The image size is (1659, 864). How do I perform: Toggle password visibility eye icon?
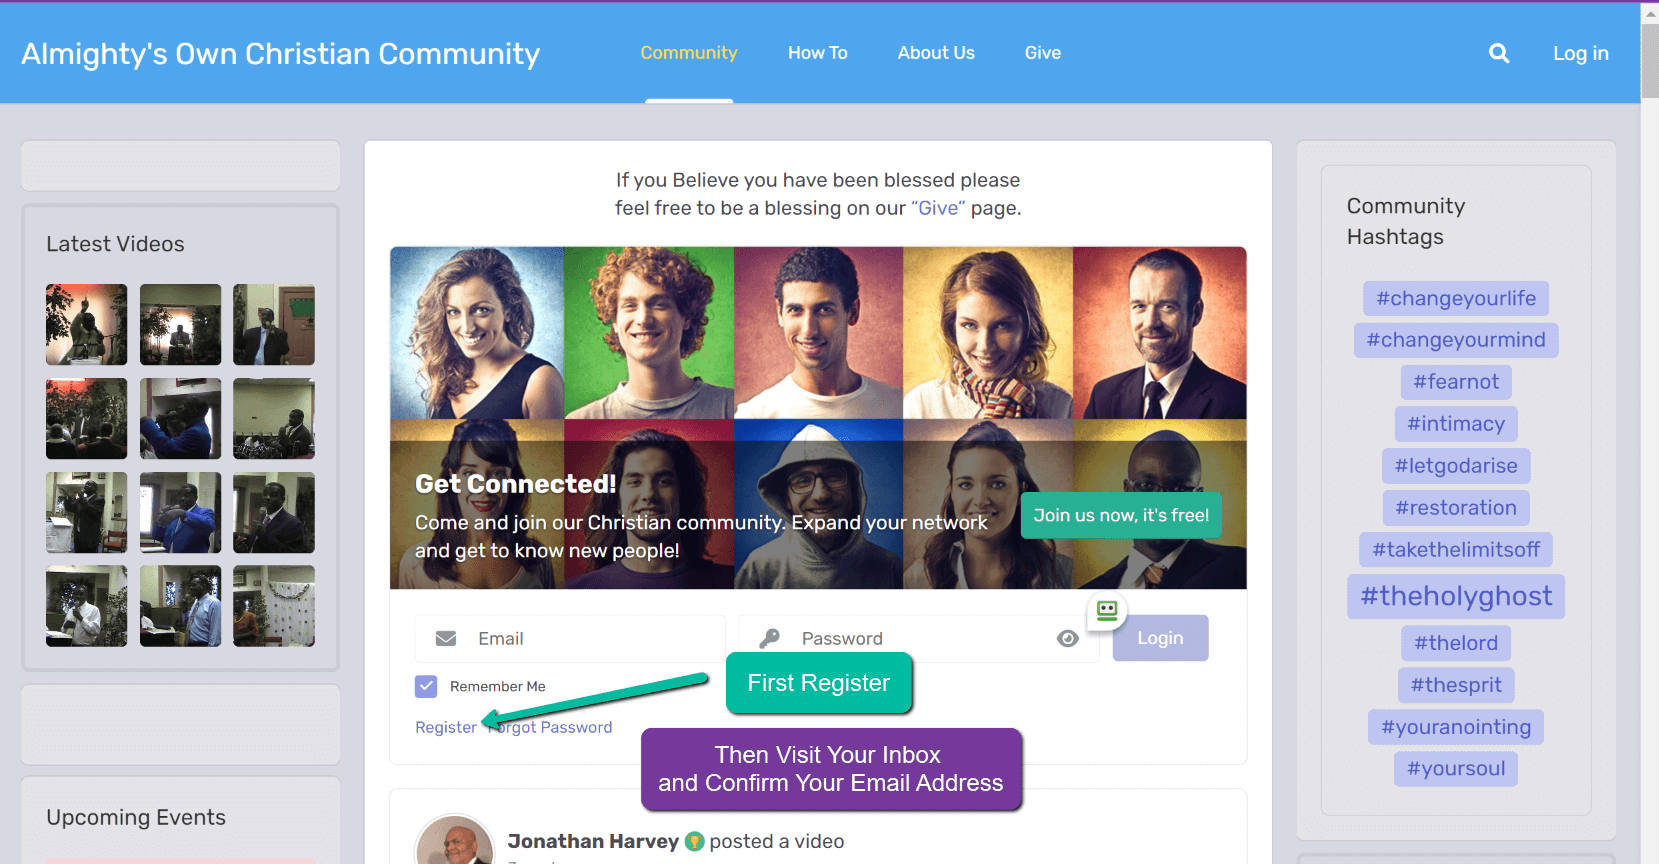1068,639
